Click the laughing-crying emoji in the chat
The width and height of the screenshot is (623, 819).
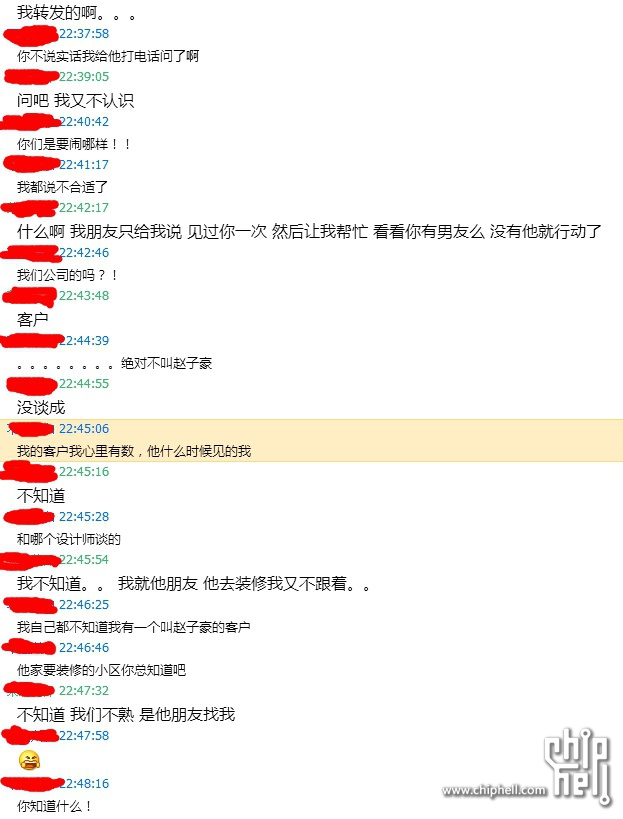29,760
